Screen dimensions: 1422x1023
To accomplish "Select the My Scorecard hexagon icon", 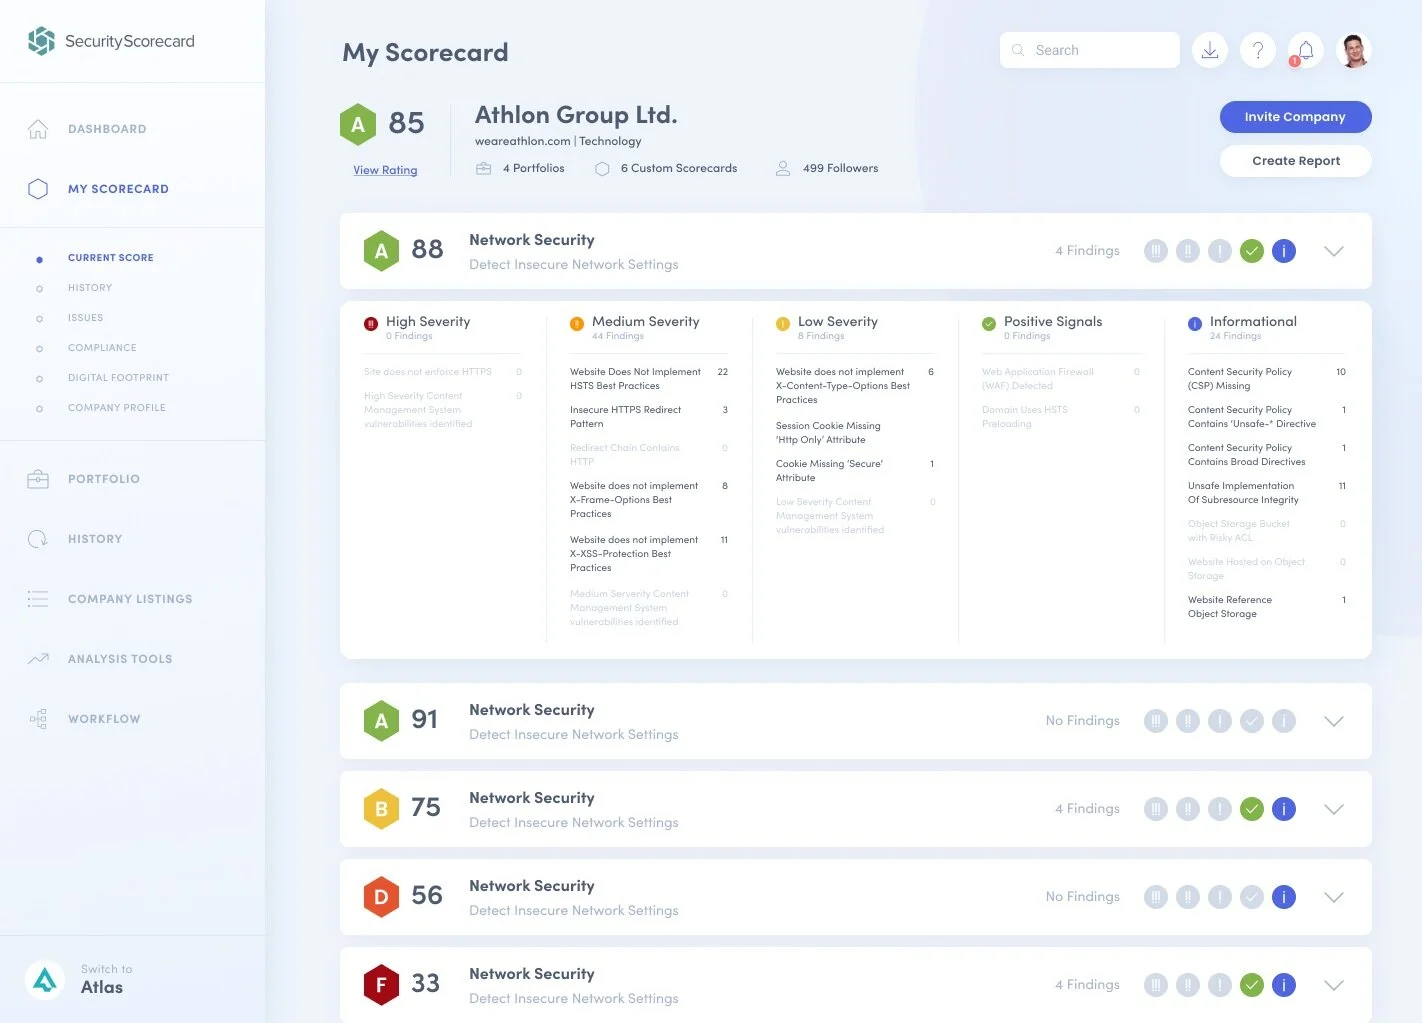I will [38, 189].
